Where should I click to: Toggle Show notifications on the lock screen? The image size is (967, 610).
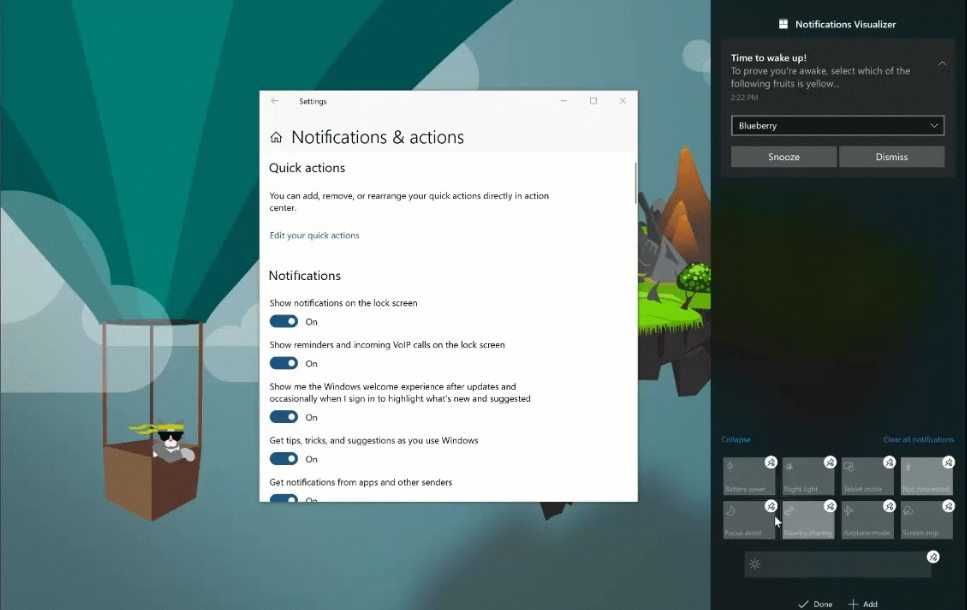[284, 321]
